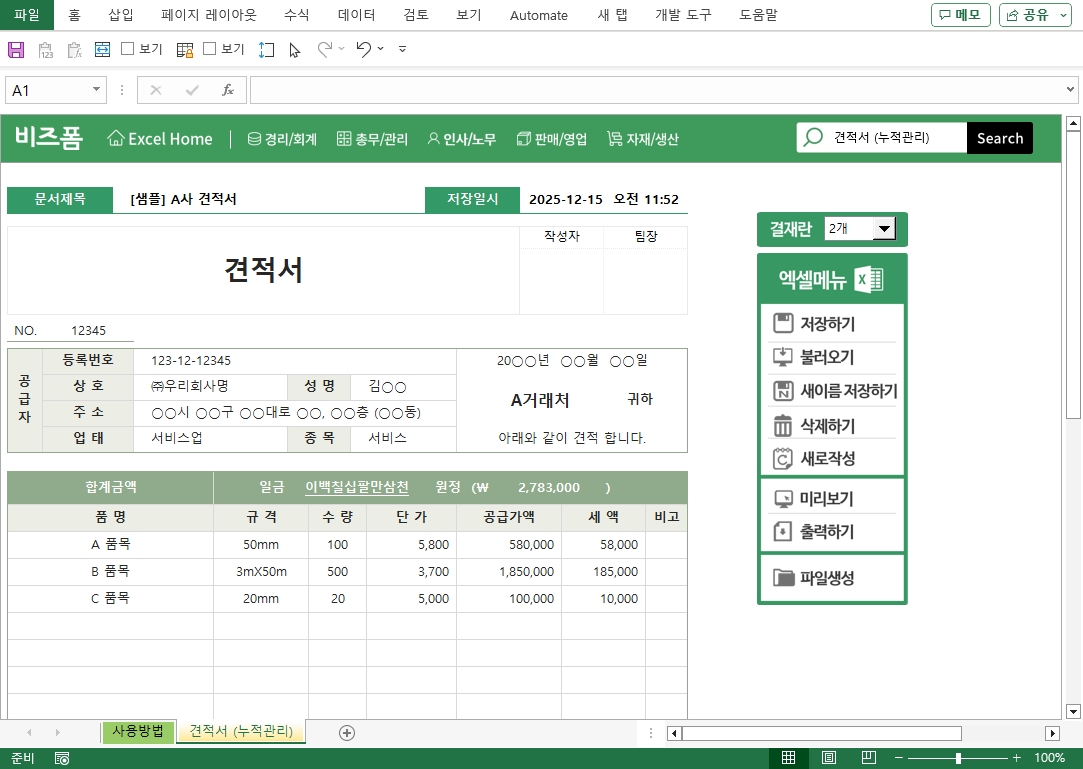Open the 수식 ribbon tab
Viewport: 1083px width, 769px height.
[297, 15]
